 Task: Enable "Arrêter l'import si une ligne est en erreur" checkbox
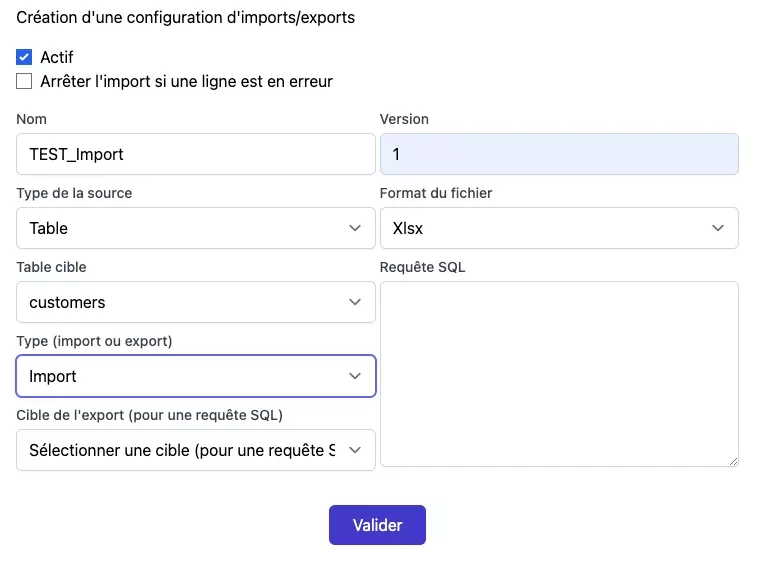25,81
